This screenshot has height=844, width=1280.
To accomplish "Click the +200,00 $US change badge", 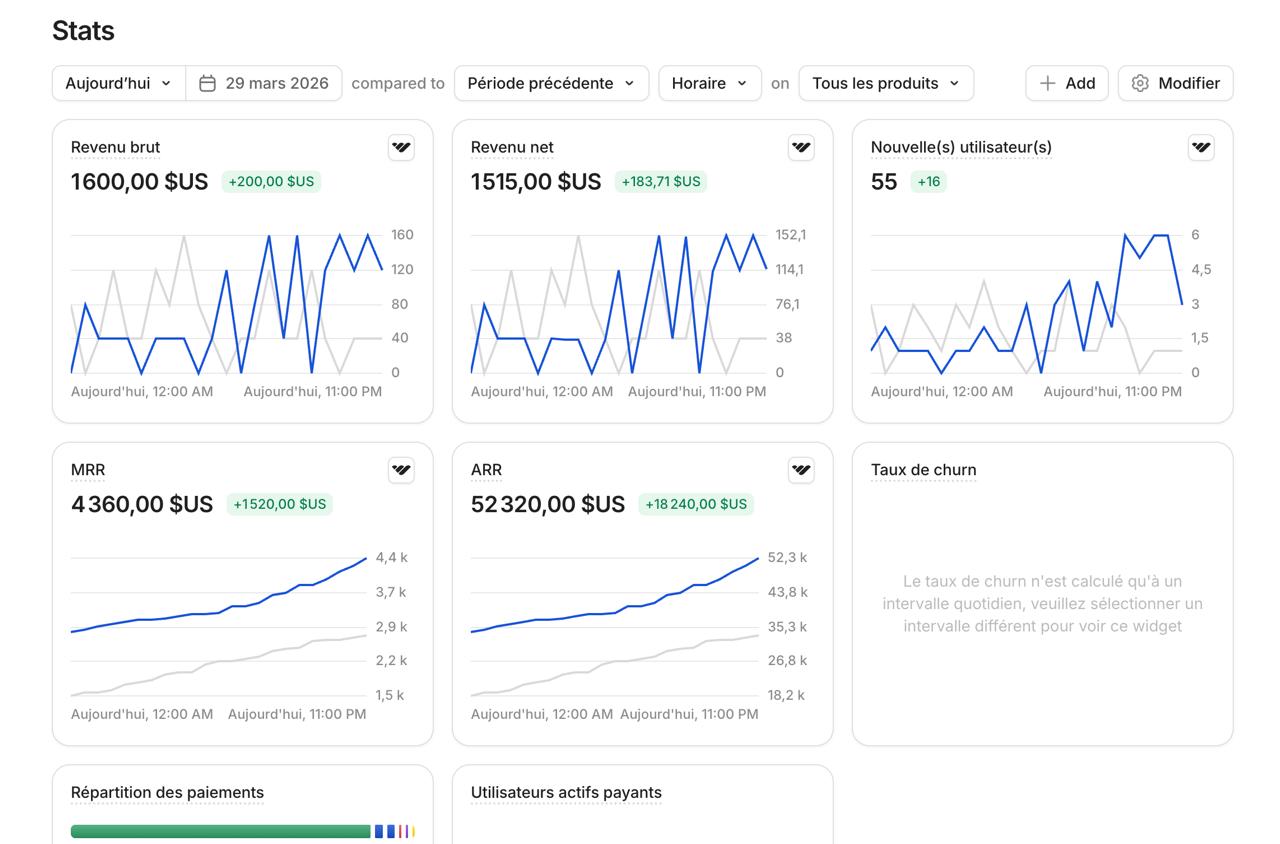I will click(x=271, y=182).
